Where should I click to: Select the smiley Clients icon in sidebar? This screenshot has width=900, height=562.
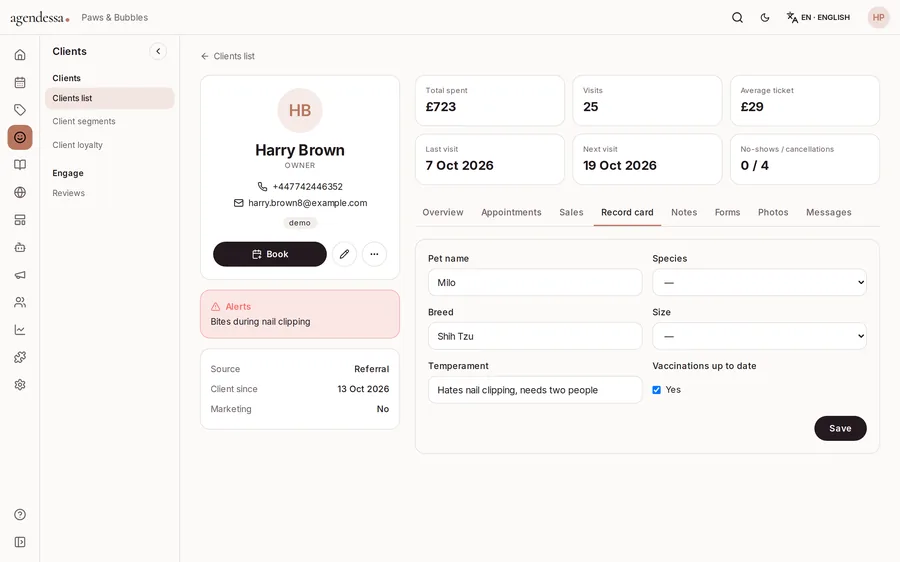click(20, 137)
